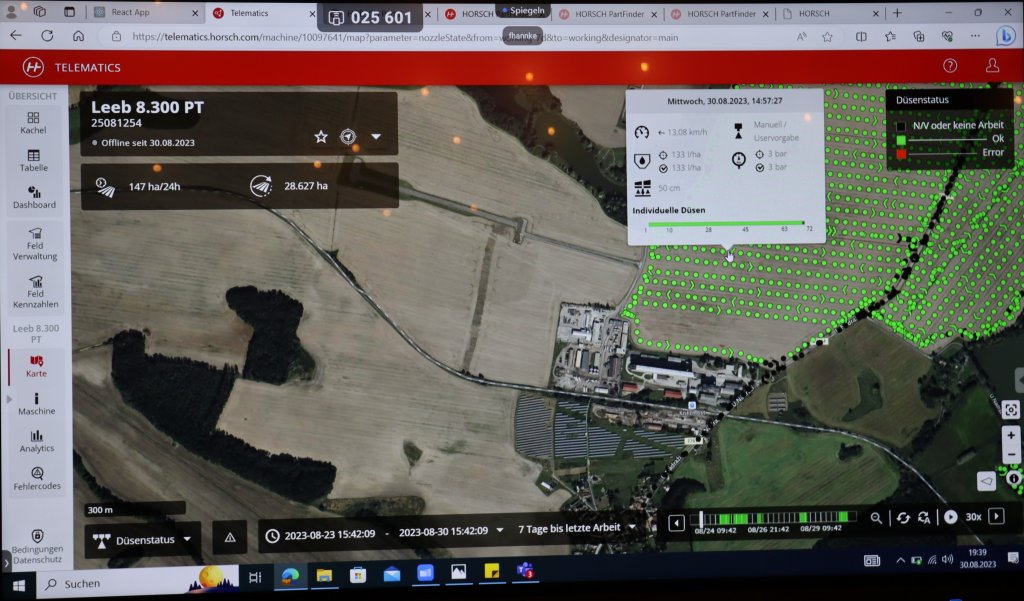Click the red Error legend swatch
Viewport: 1024px width, 601px height.
[x=901, y=154]
